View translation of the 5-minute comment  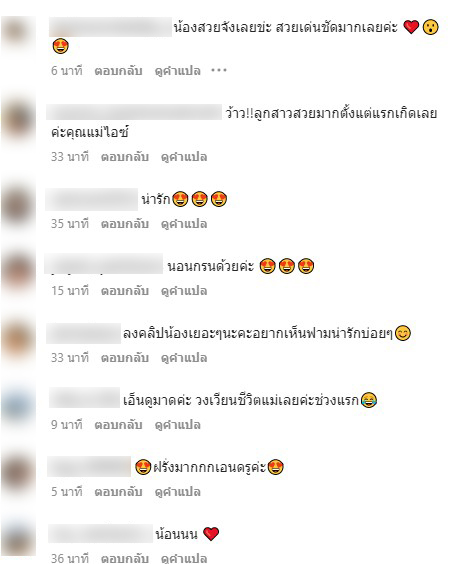pos(178,492)
